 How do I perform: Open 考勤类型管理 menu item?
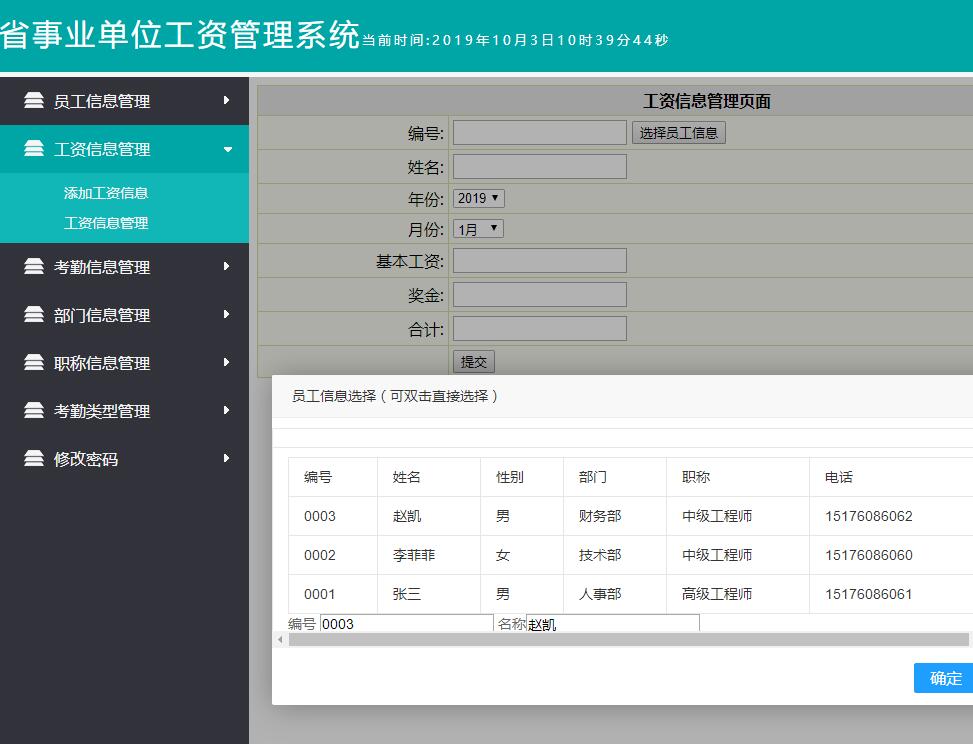(124, 411)
